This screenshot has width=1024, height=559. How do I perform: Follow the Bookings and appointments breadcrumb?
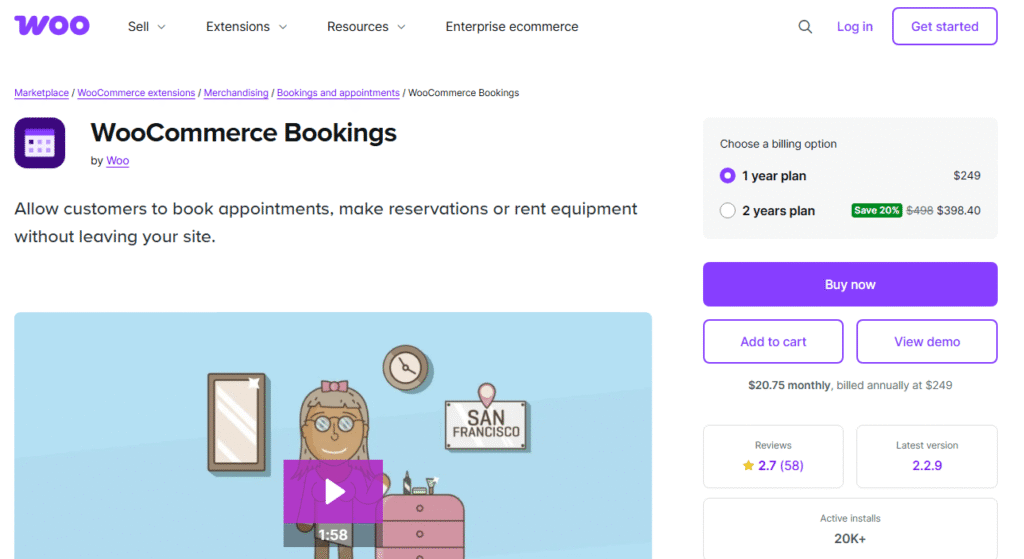(x=338, y=93)
